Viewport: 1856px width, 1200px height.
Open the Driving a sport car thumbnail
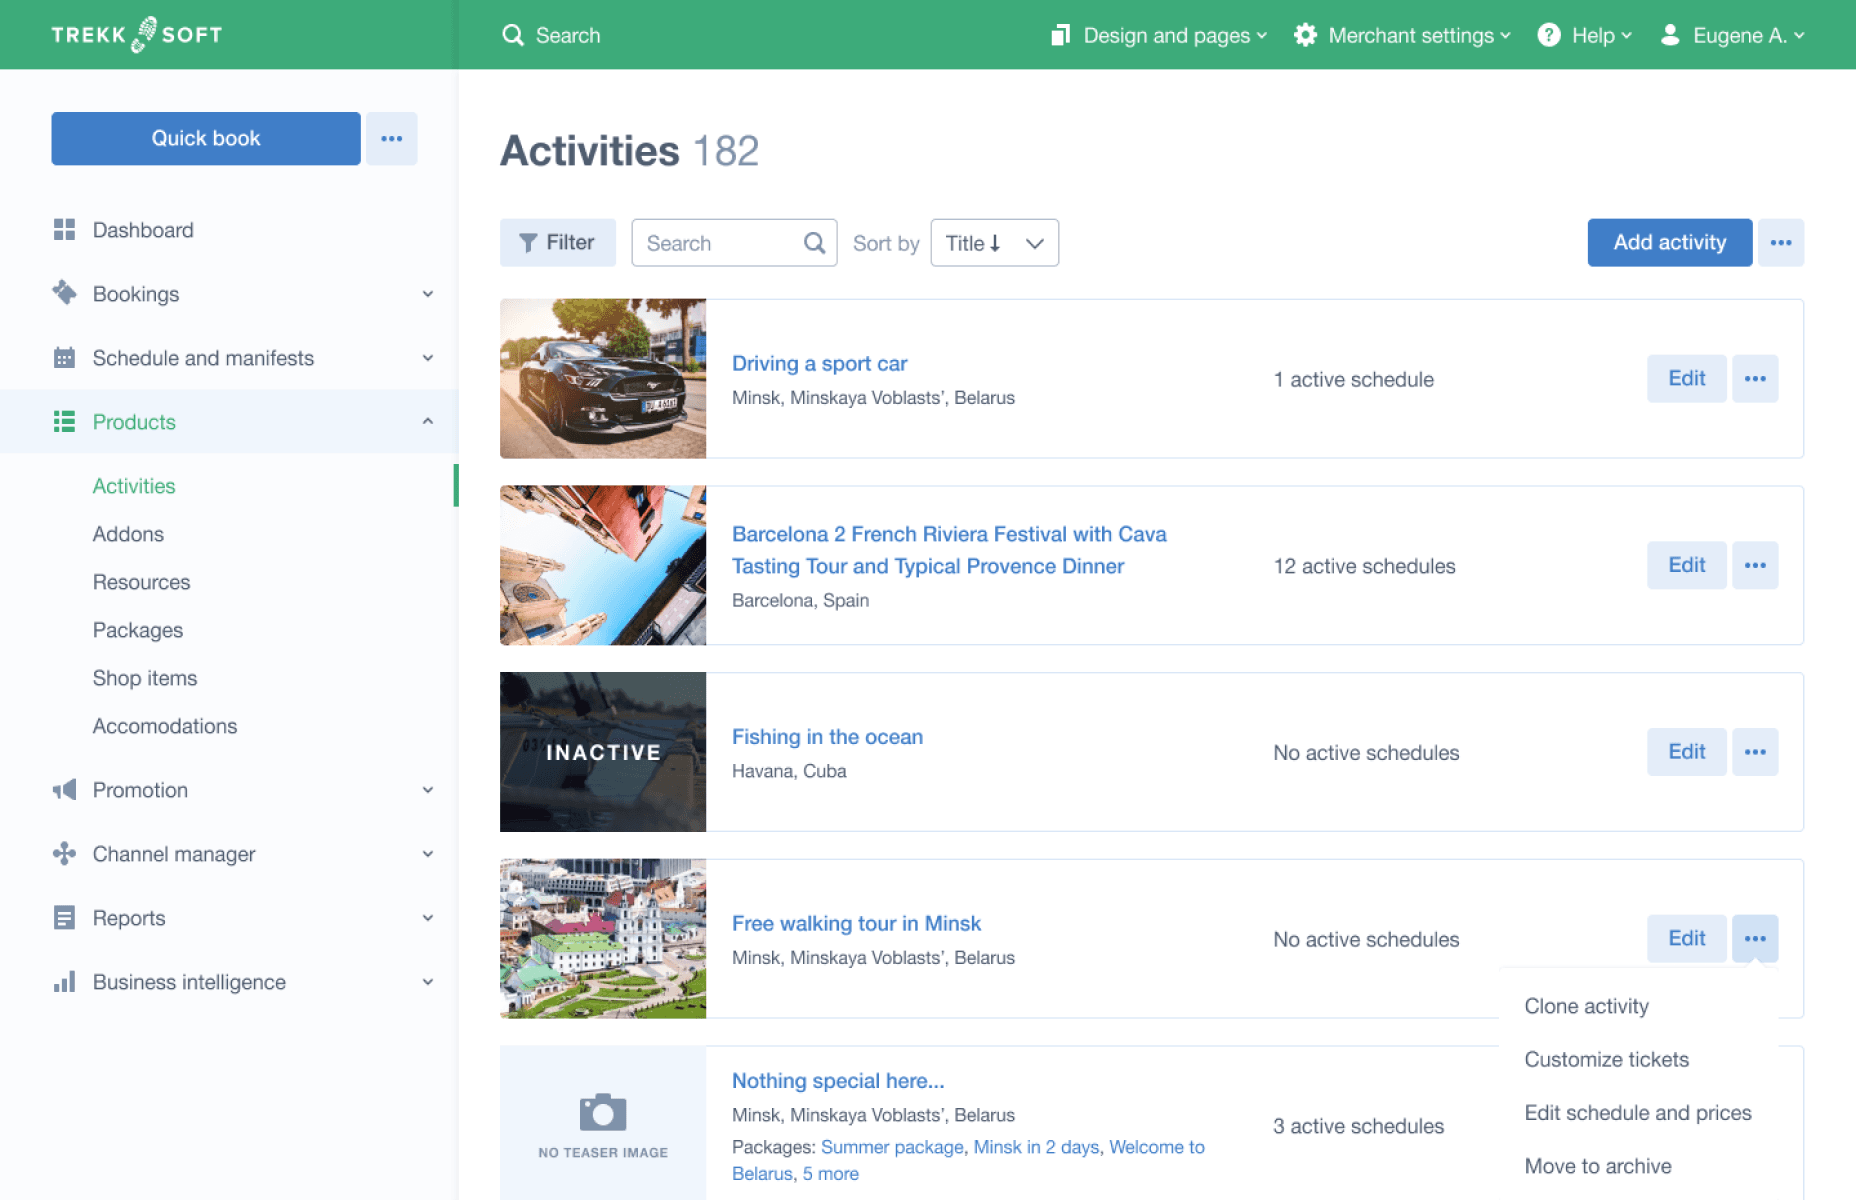coord(603,379)
